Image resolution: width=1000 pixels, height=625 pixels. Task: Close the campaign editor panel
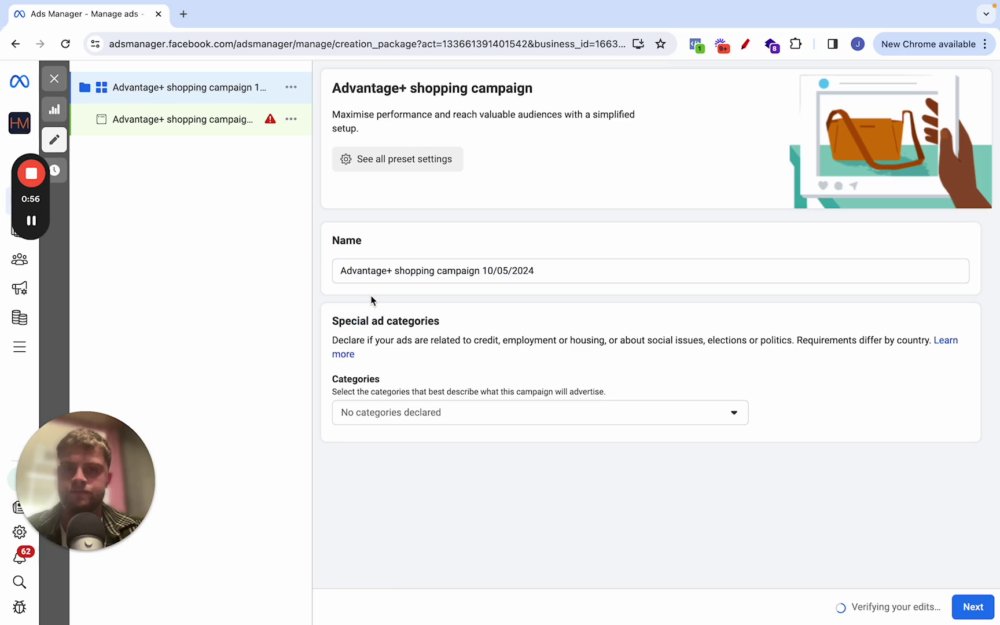coord(54,78)
